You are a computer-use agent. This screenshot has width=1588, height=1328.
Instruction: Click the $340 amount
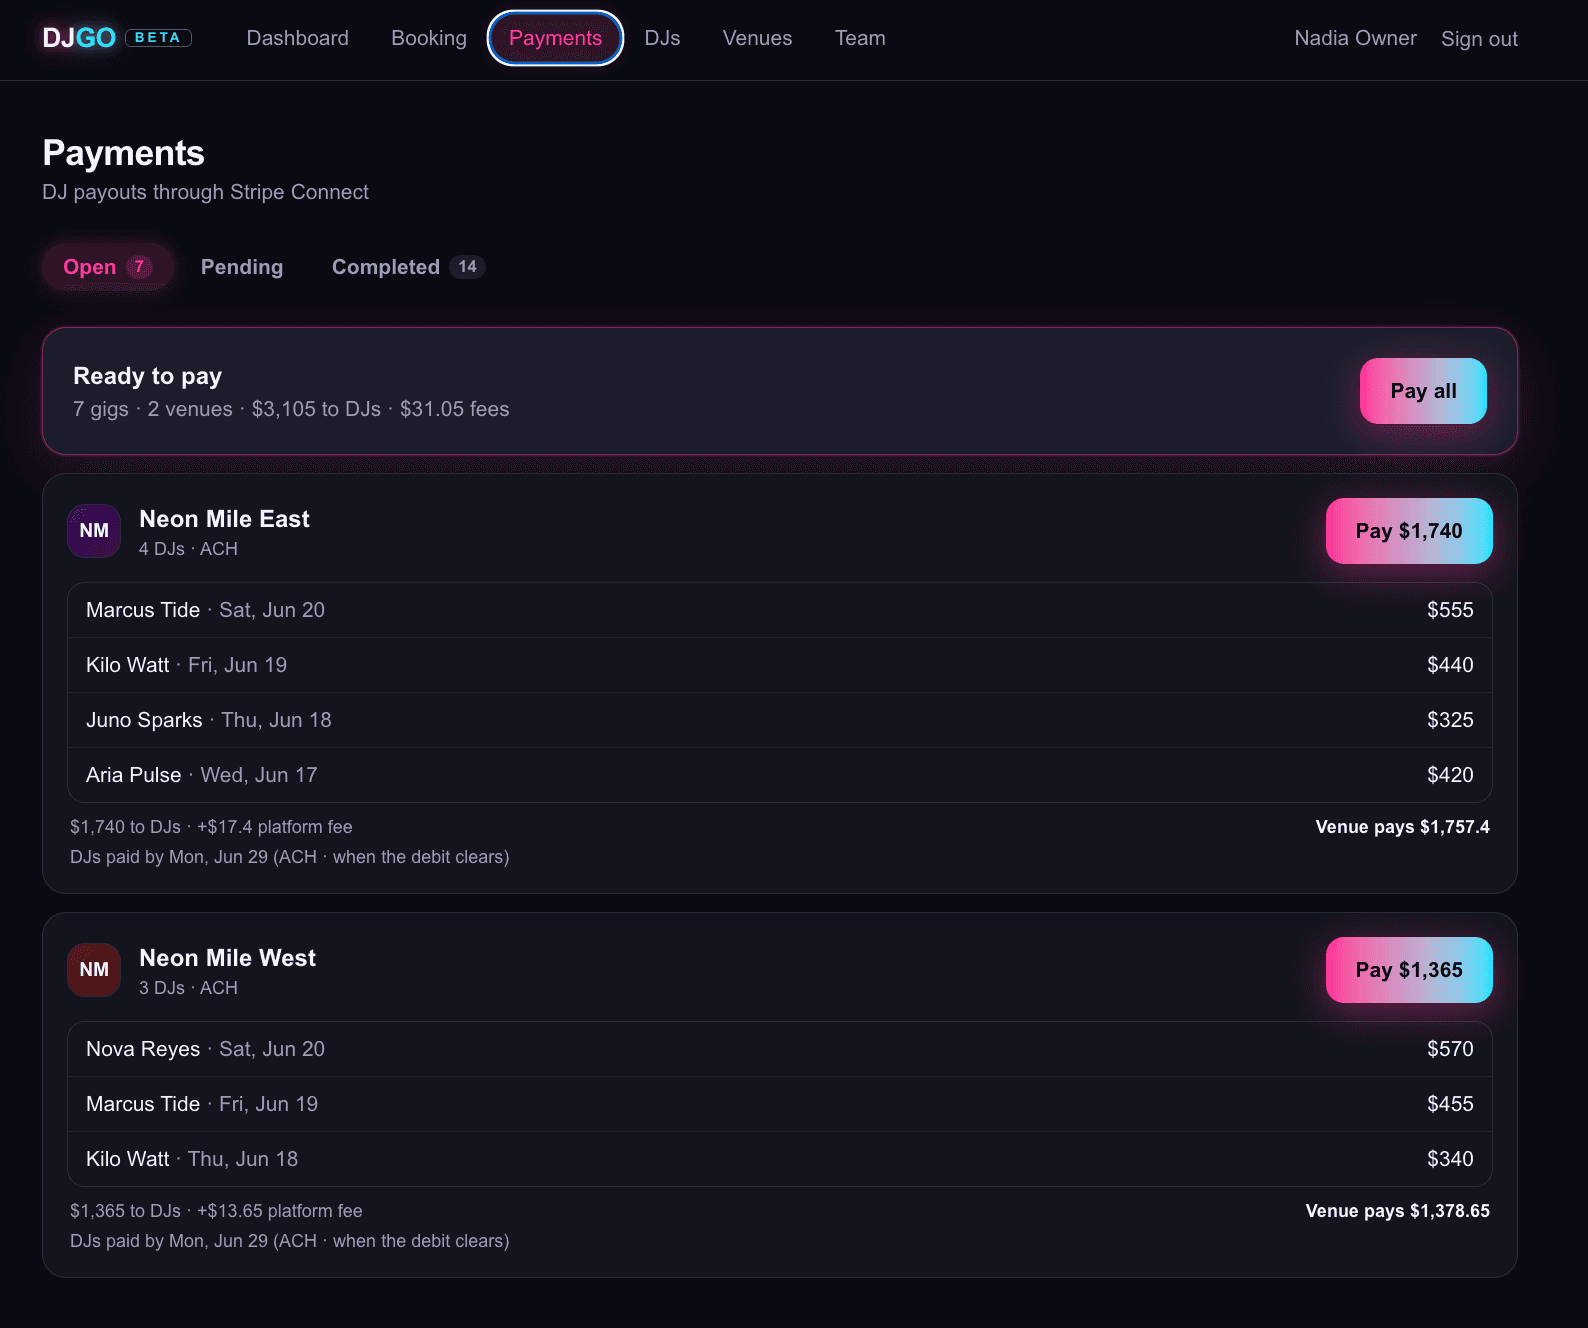1450,1159
